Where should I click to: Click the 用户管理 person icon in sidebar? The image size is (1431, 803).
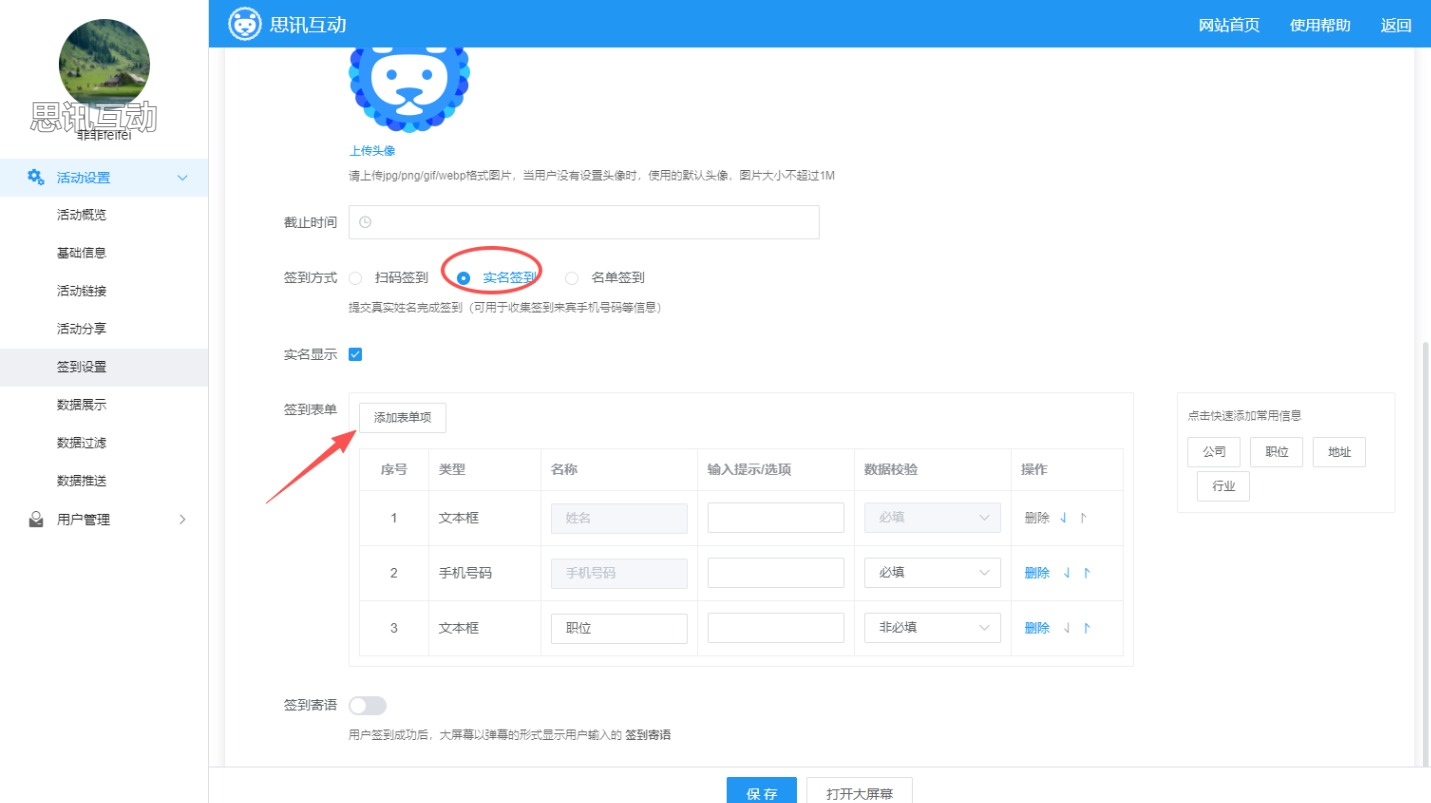click(x=36, y=519)
